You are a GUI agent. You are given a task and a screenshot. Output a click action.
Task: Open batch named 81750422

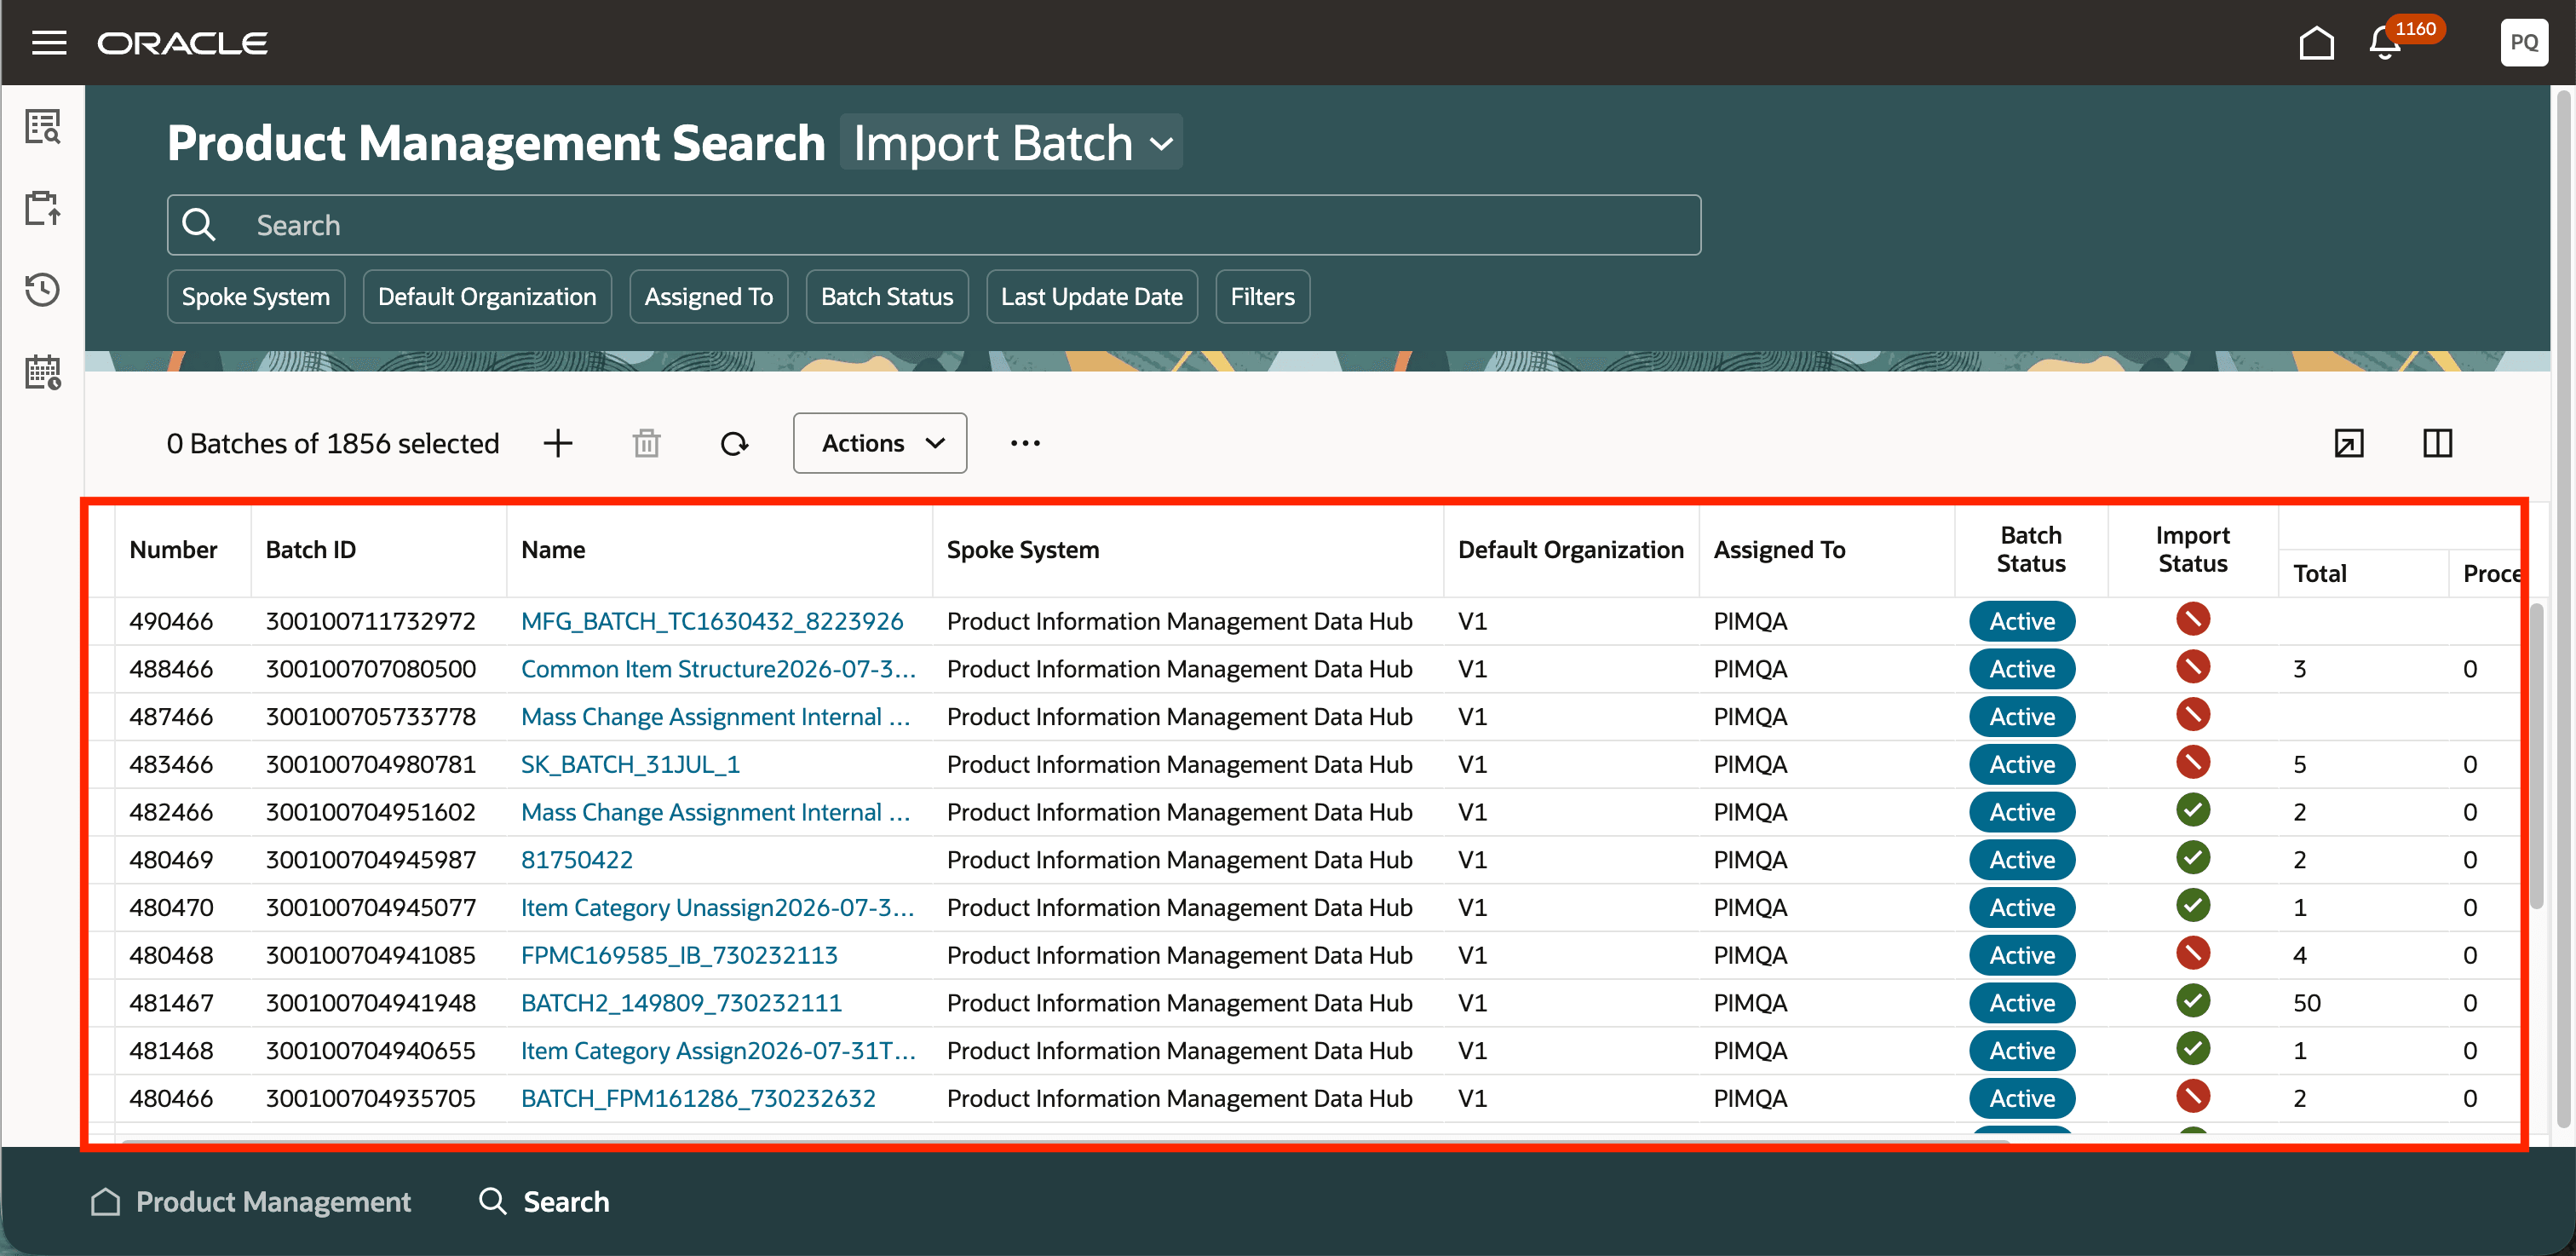(577, 860)
